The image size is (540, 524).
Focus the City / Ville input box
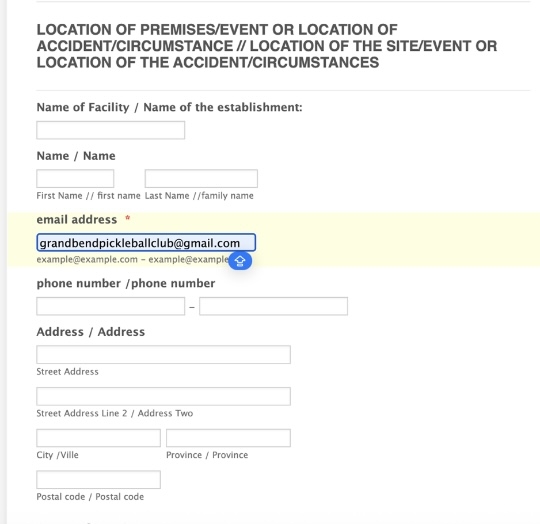tap(98, 438)
